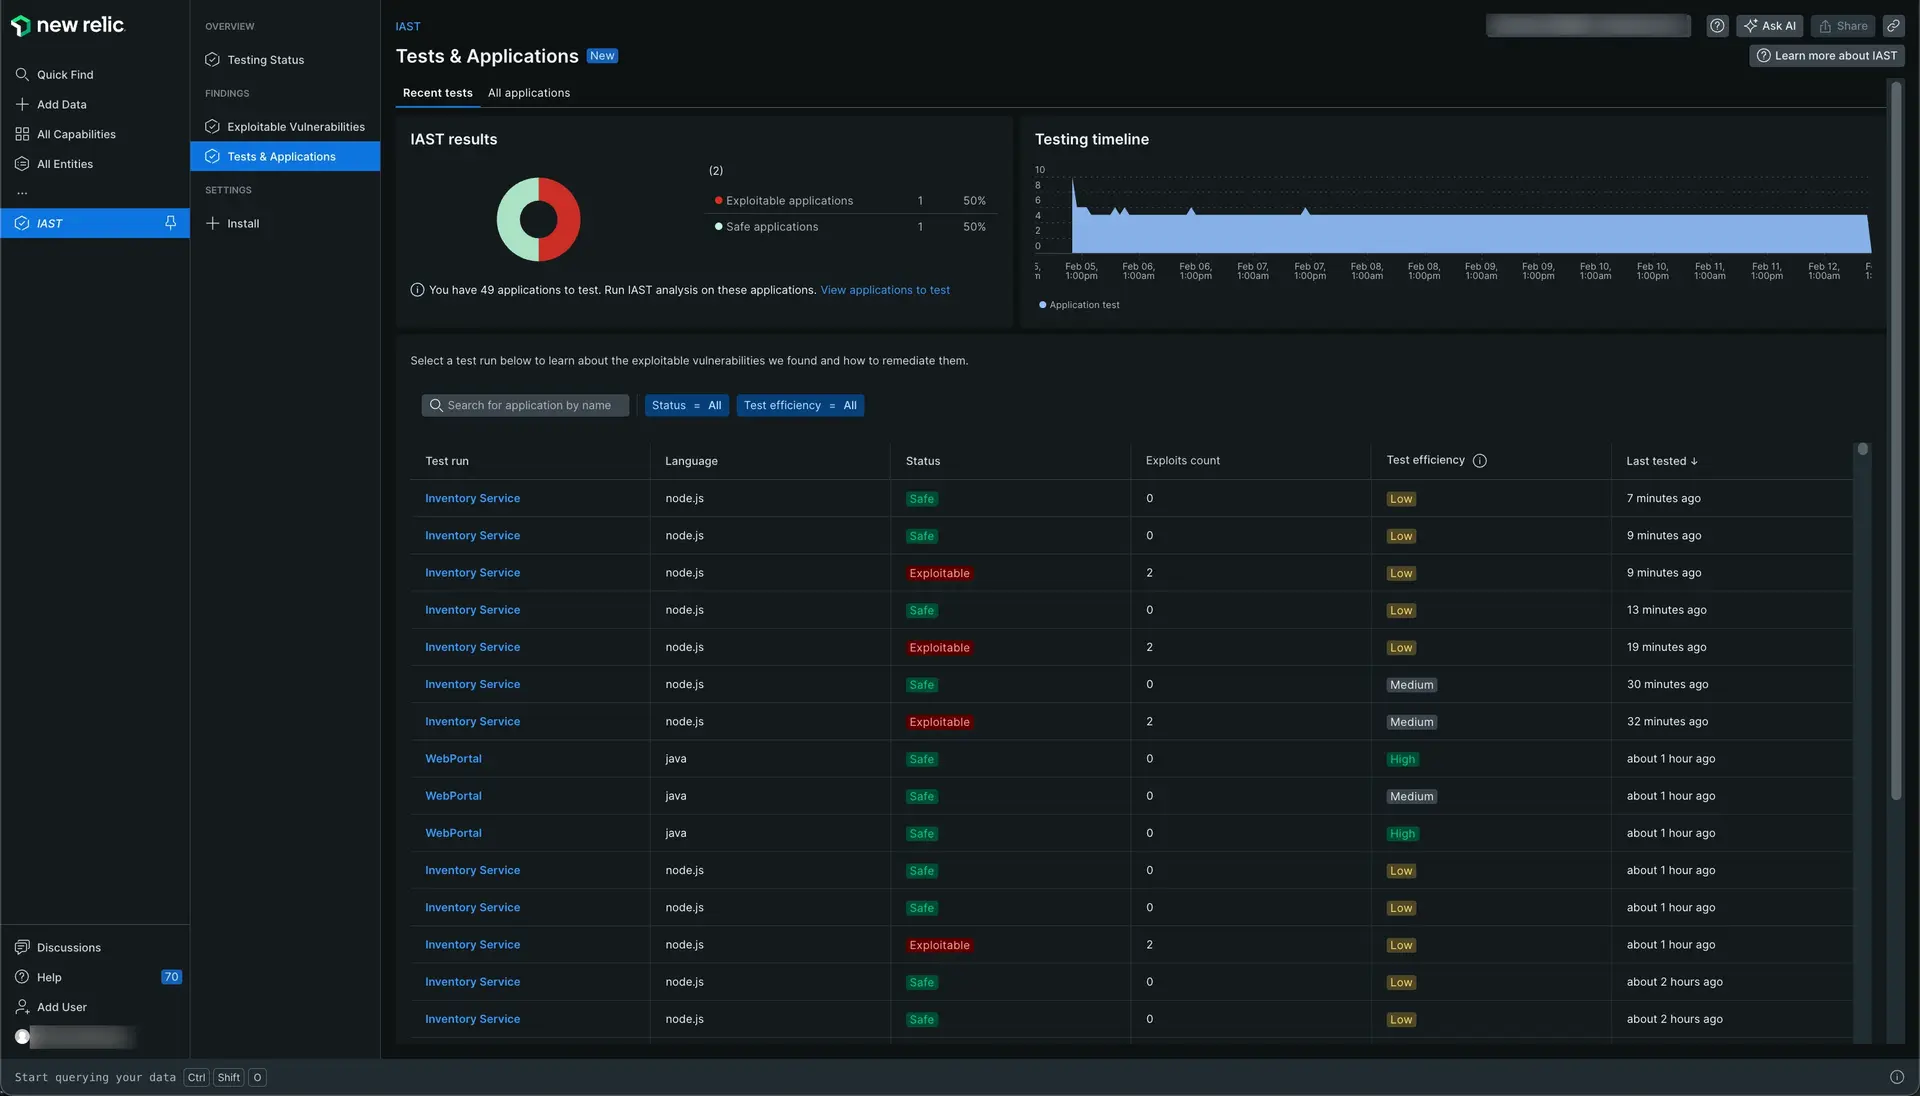
Task: Click the help question mark icon in header
Action: click(1717, 26)
